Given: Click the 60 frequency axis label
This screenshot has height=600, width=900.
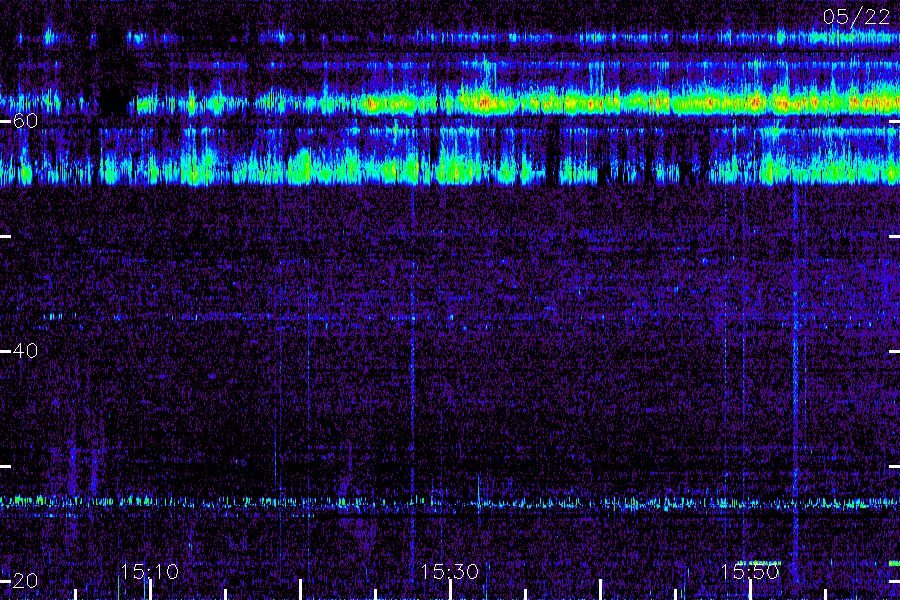Looking at the screenshot, I should pyautogui.click(x=25, y=121).
